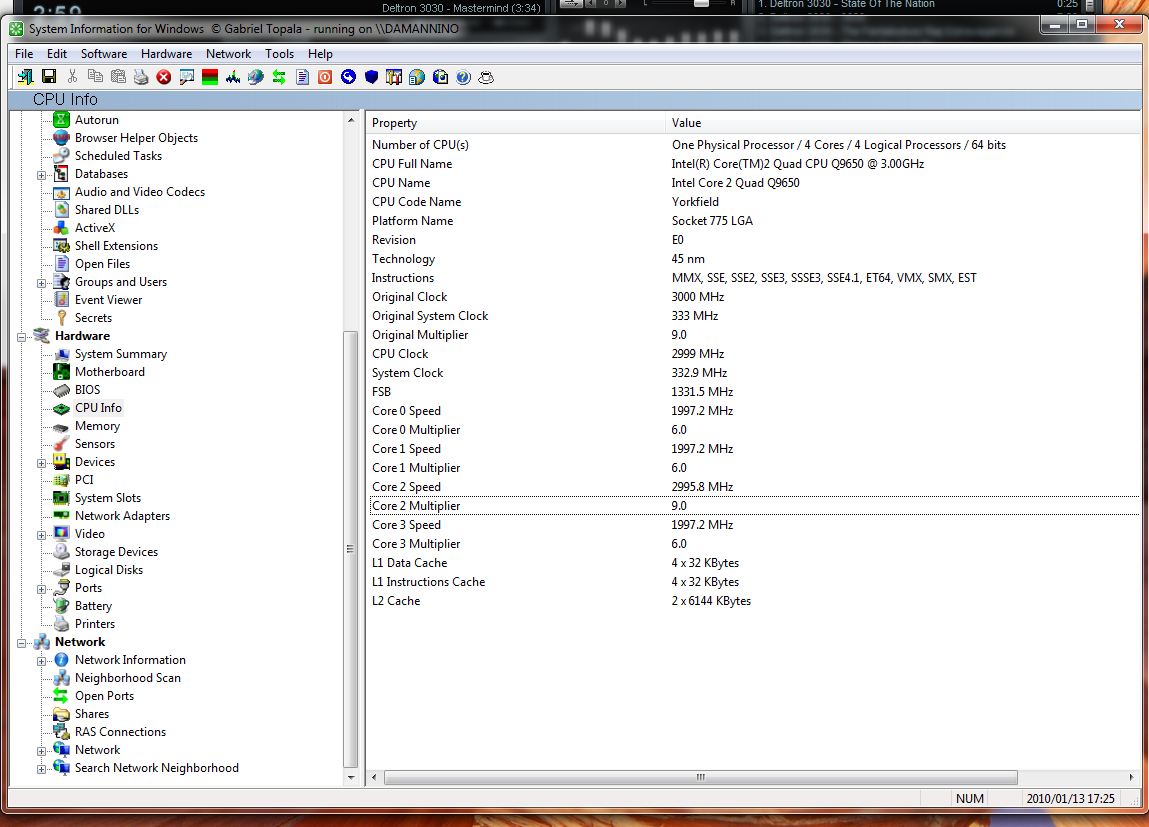Click the blue circular back arrow icon

[x=348, y=77]
